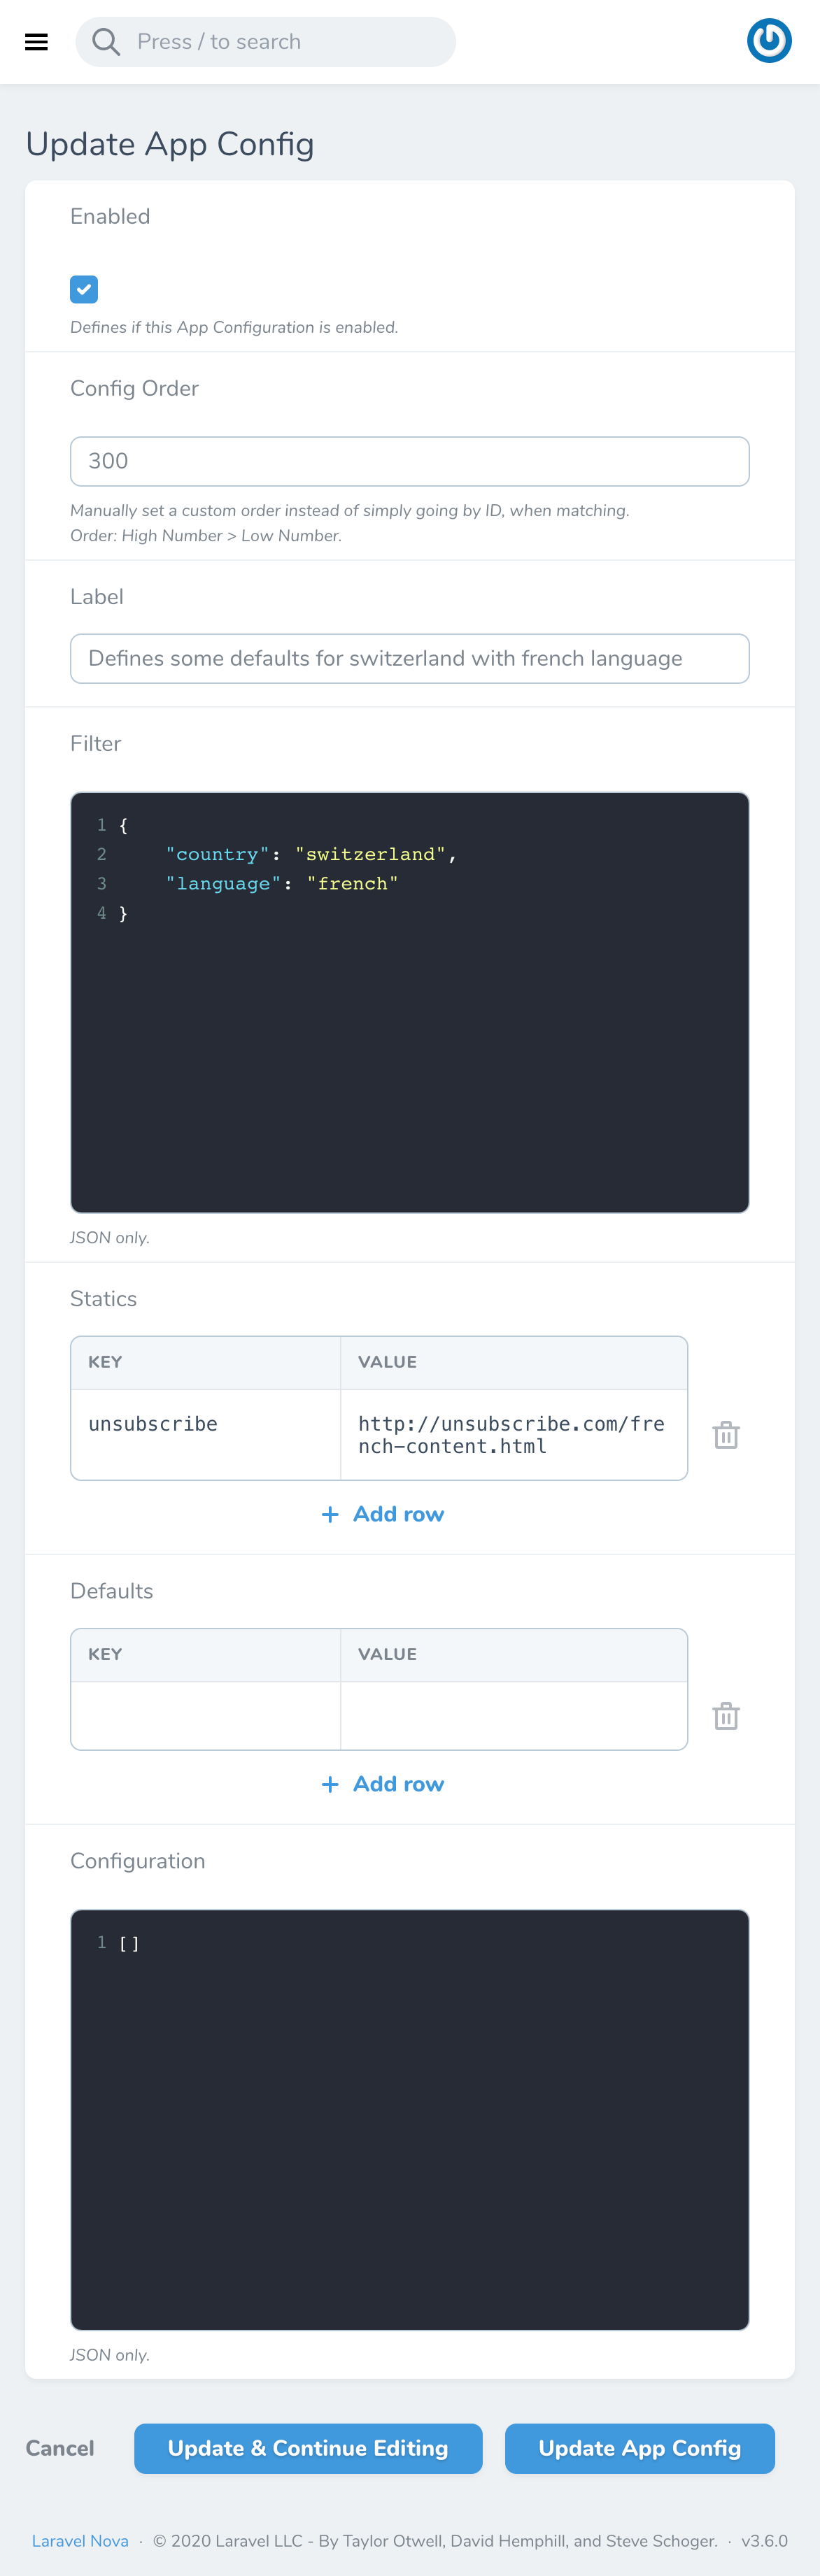This screenshot has height=2576, width=820.
Task: Click the Label input field
Action: pyautogui.click(x=410, y=658)
